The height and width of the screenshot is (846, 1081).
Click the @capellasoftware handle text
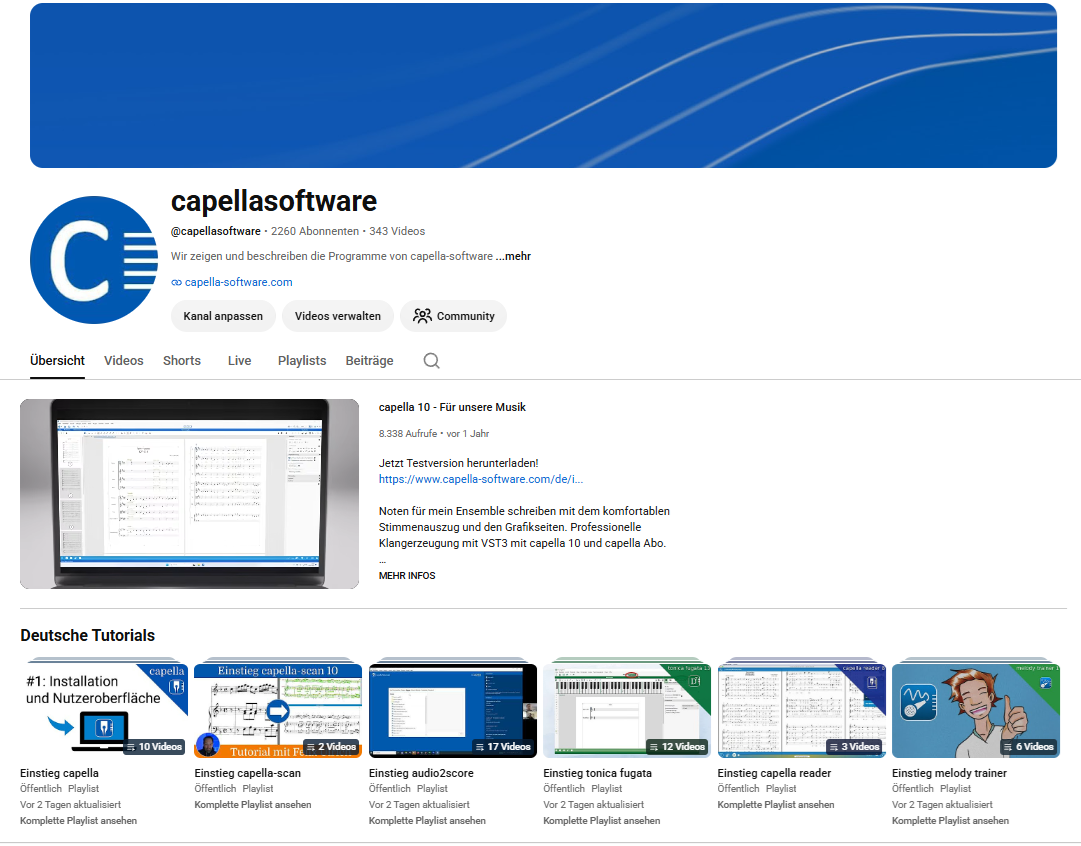(216, 232)
